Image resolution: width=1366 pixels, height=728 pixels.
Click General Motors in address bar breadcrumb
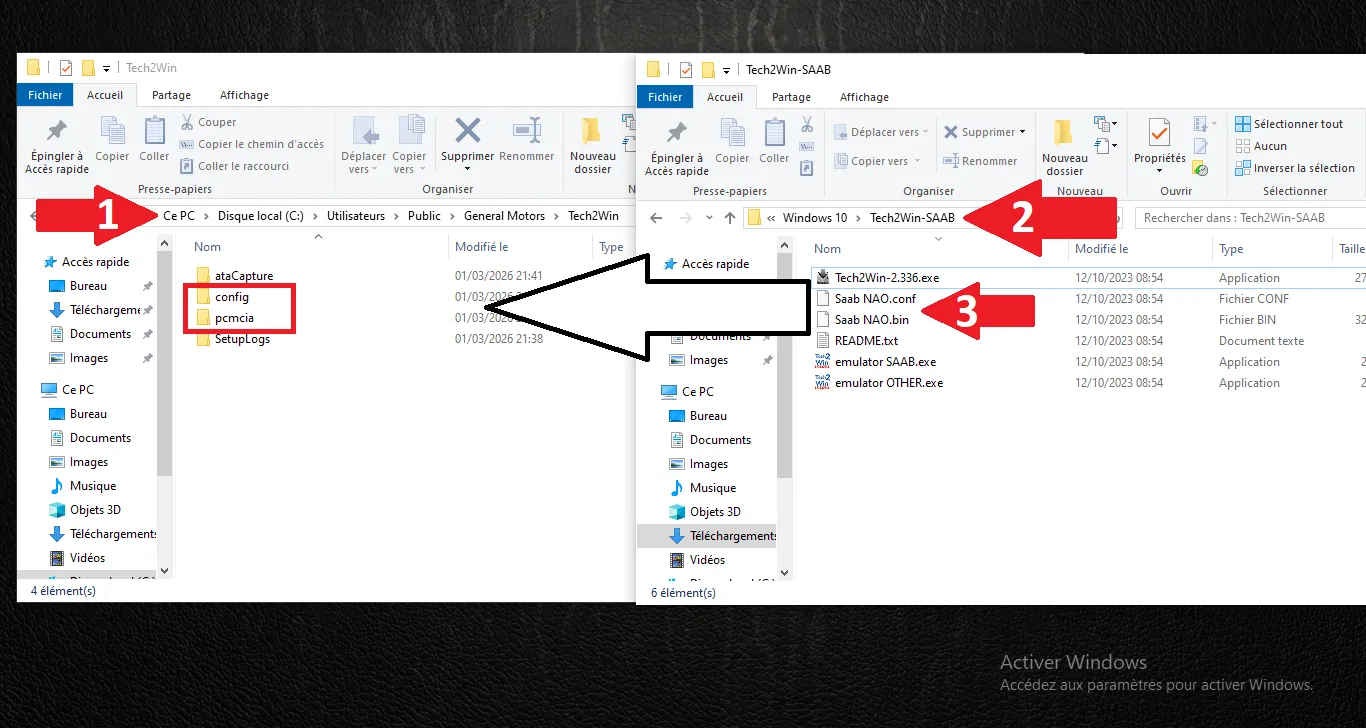504,216
